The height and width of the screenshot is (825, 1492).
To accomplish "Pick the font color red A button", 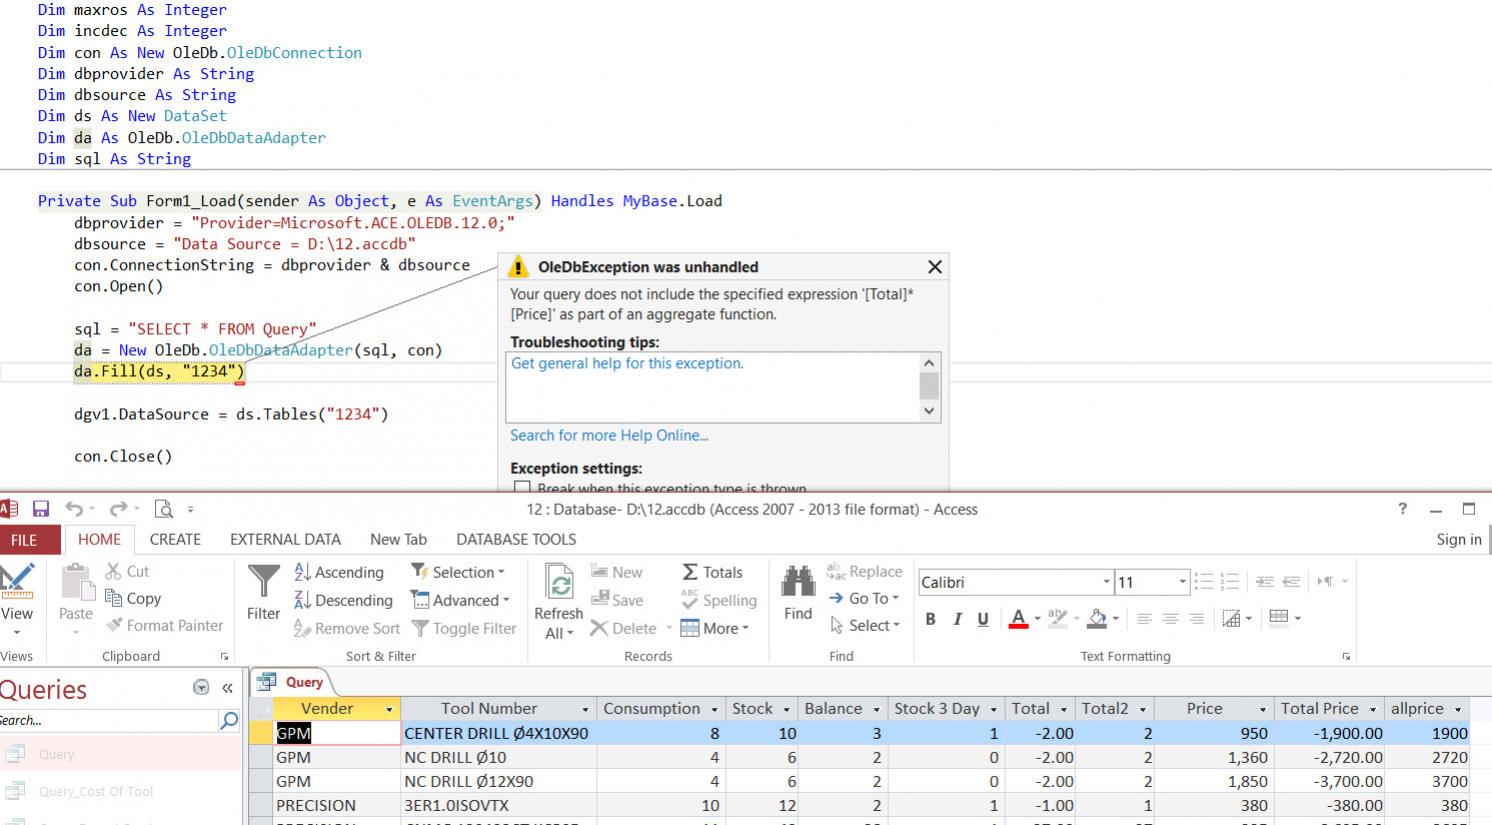I will pyautogui.click(x=1018, y=619).
